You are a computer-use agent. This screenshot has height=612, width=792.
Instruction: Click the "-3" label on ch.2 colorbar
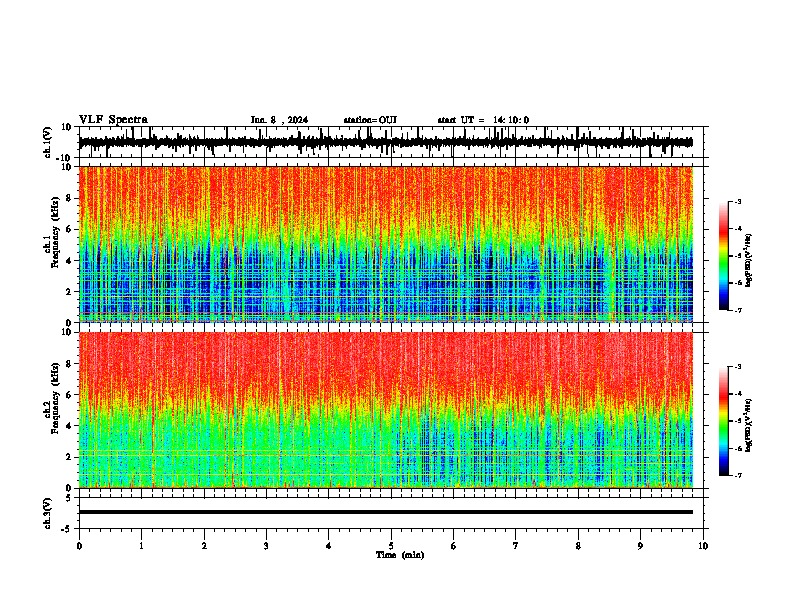coord(738,367)
